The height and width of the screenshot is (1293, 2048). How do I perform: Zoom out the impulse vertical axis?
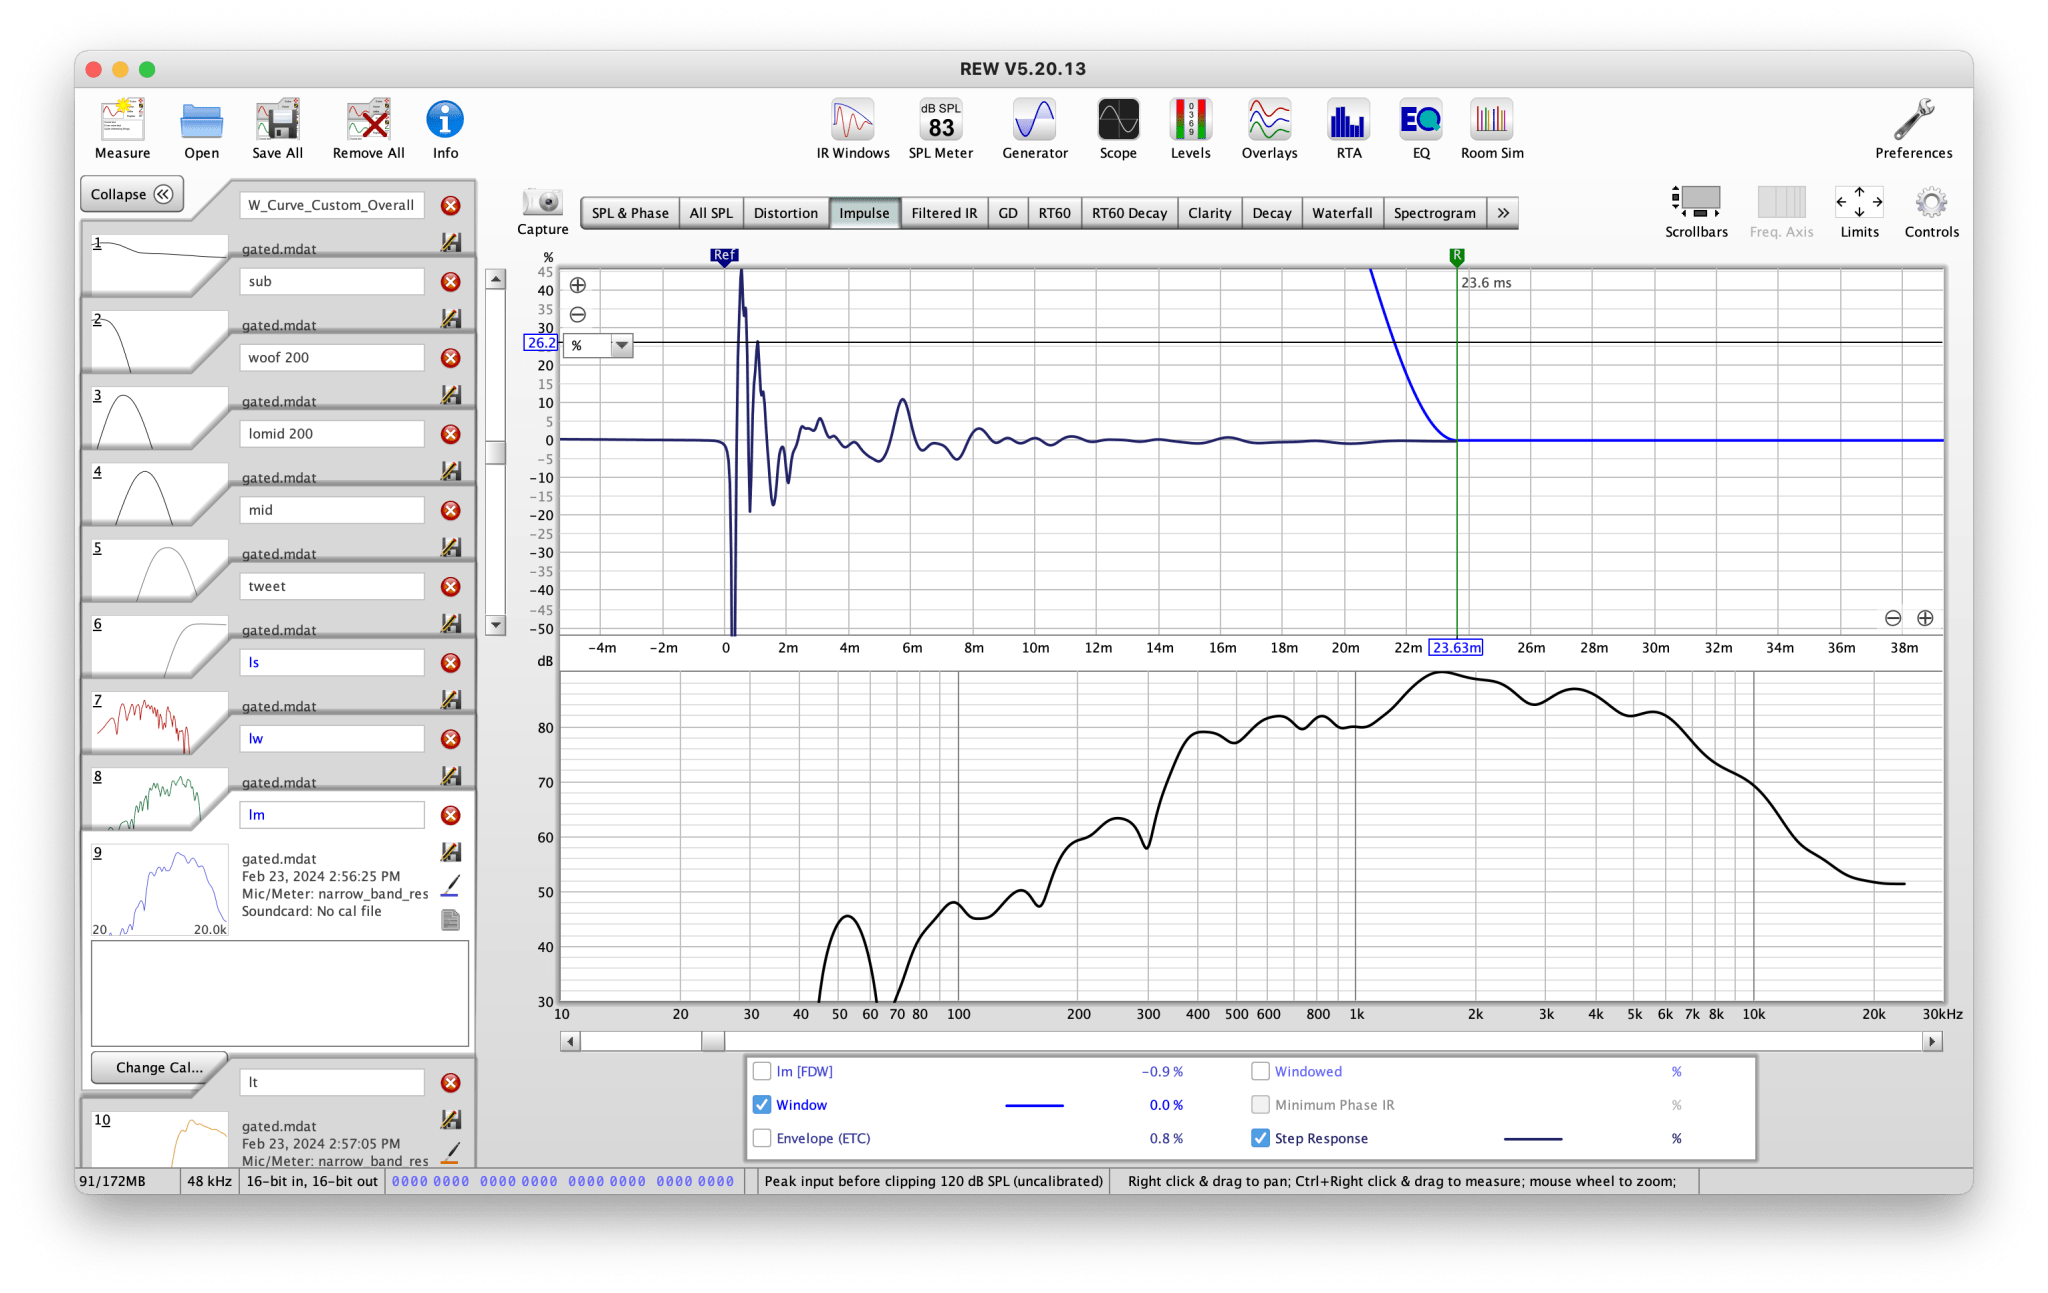pos(578,314)
